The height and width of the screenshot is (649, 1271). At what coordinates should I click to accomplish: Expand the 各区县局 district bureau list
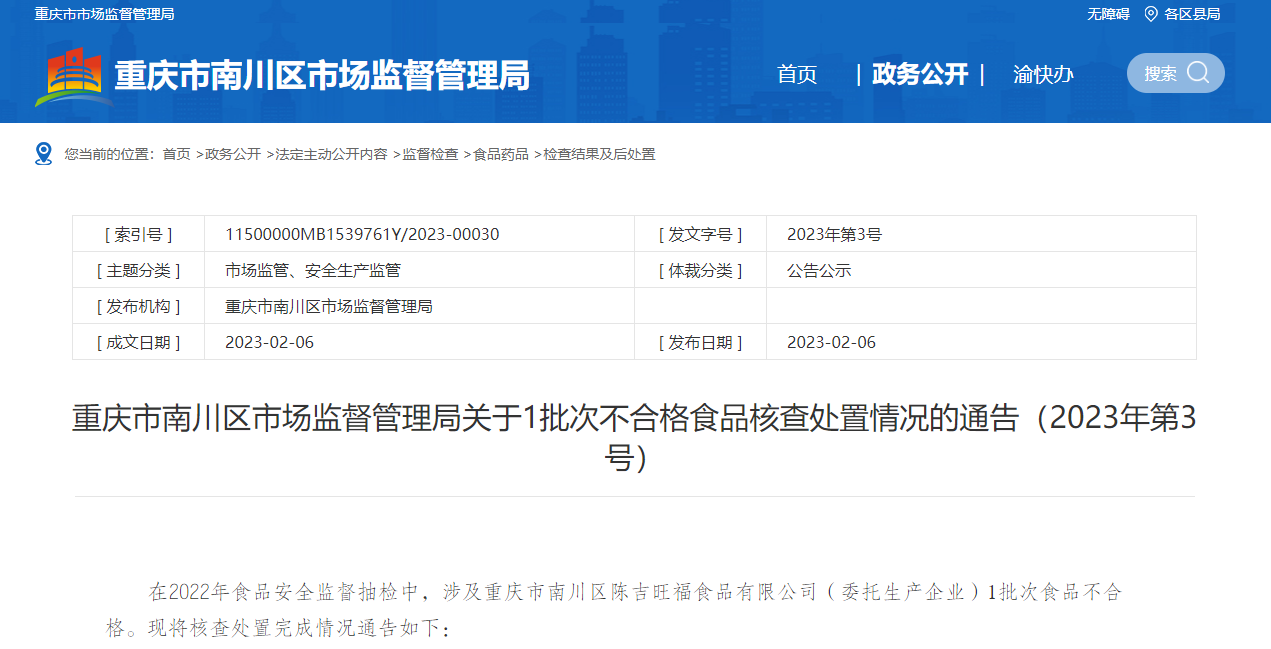click(x=1192, y=14)
